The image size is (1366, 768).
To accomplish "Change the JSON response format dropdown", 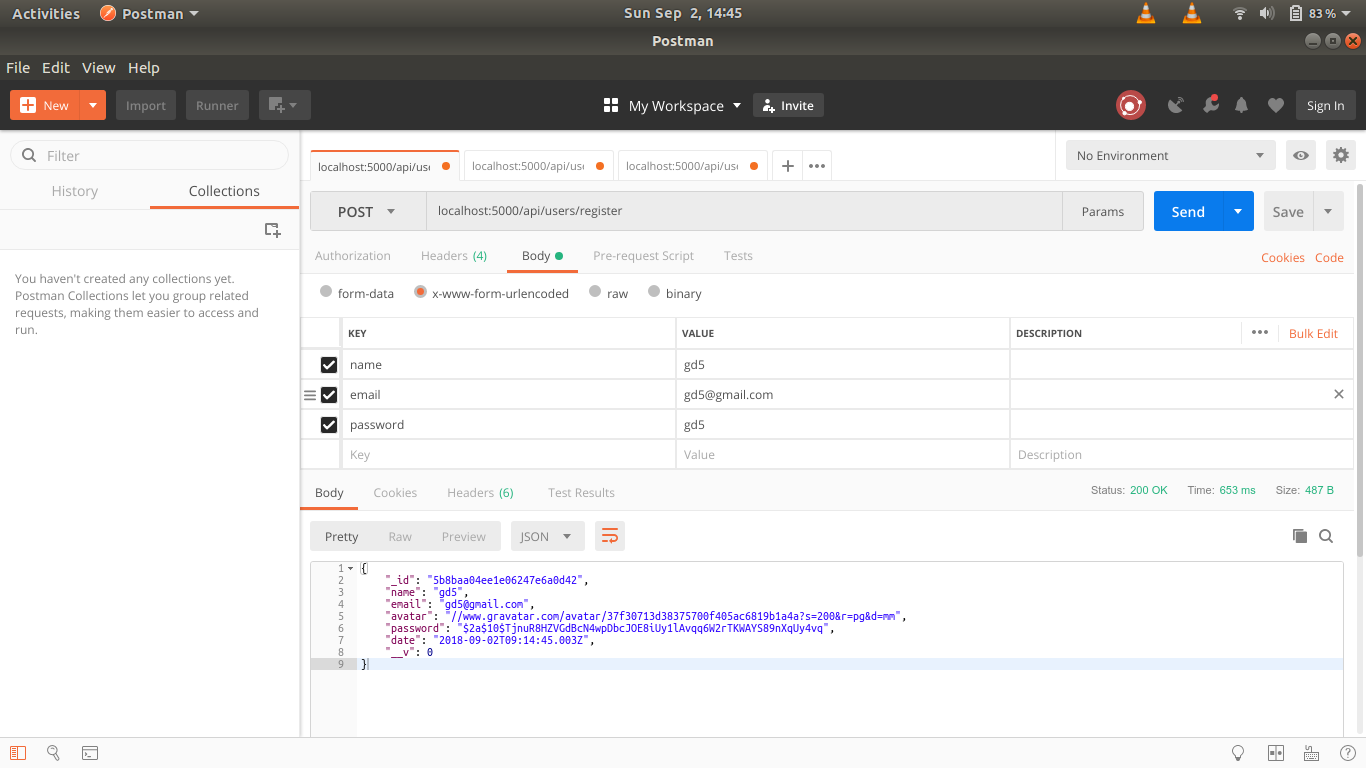I will [547, 536].
